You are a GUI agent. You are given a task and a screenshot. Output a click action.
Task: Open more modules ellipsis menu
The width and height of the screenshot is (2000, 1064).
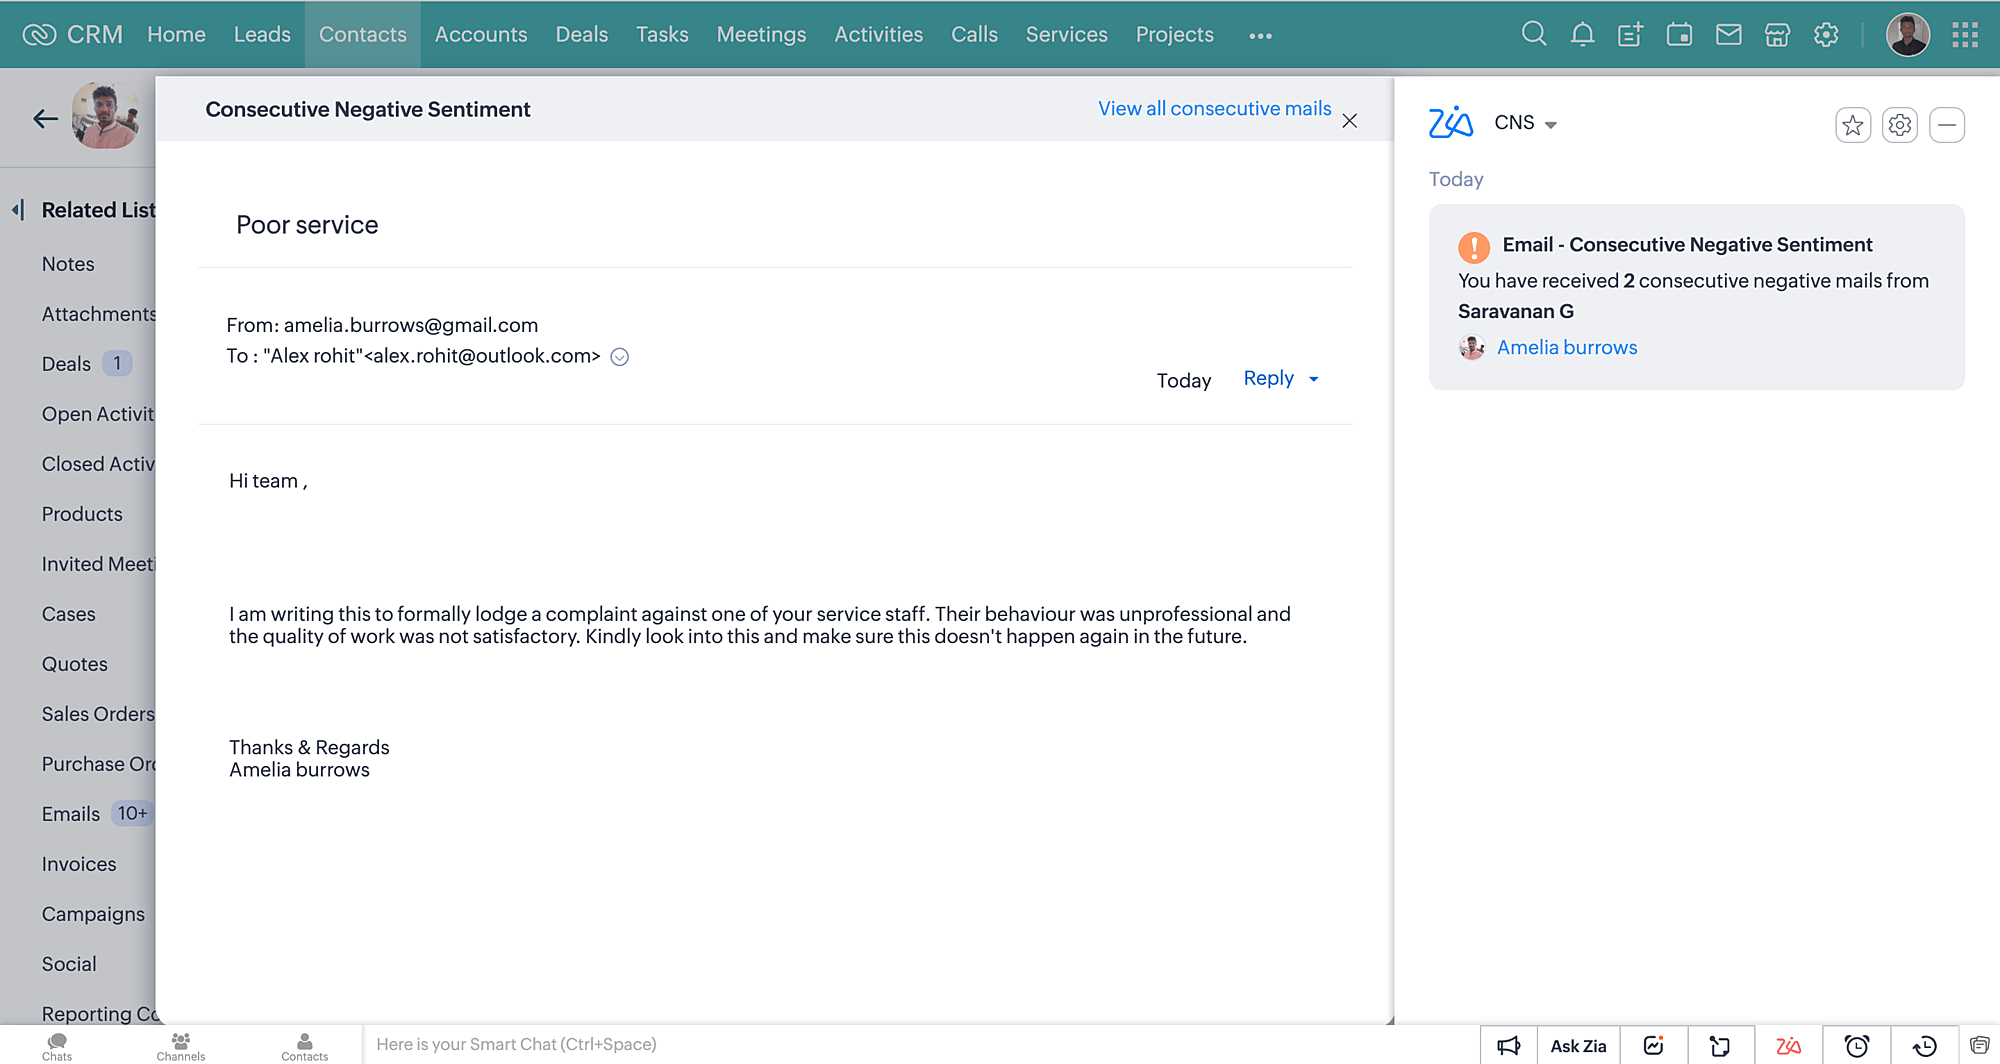1260,36
